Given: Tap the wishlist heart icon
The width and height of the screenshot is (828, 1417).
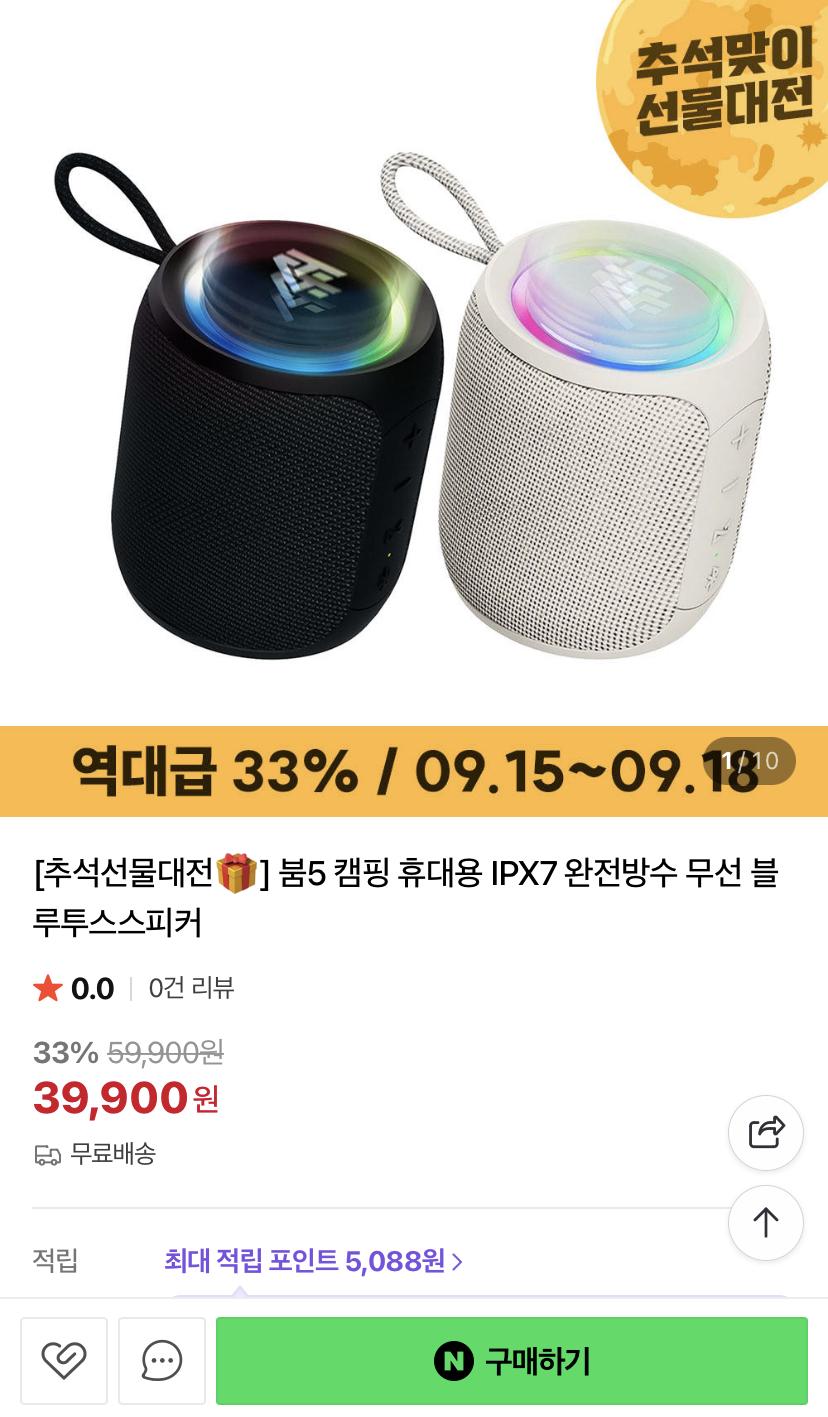Looking at the screenshot, I should (x=64, y=1361).
